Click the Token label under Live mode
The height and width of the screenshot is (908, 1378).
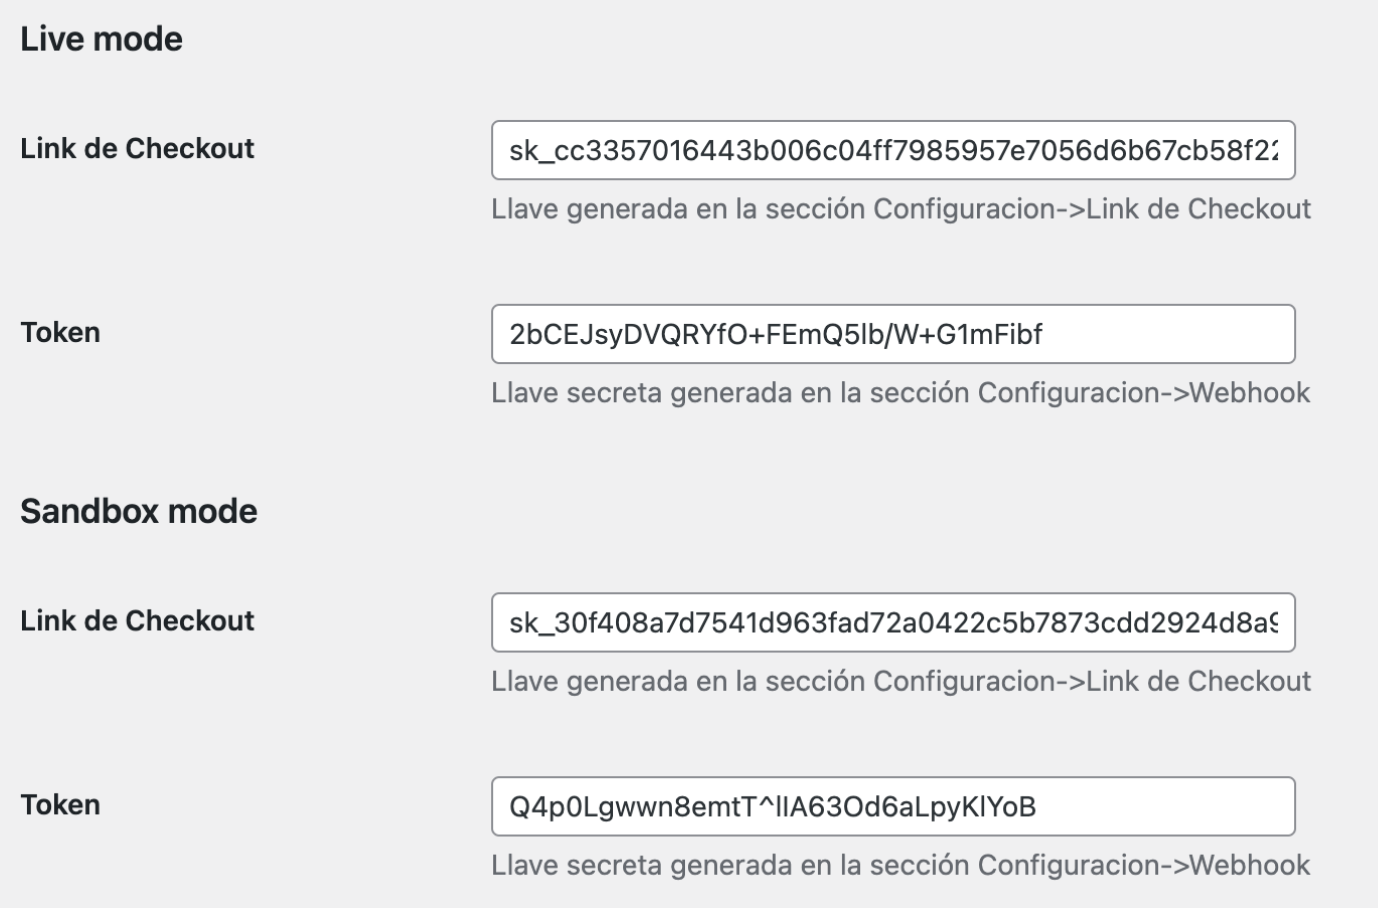click(60, 332)
